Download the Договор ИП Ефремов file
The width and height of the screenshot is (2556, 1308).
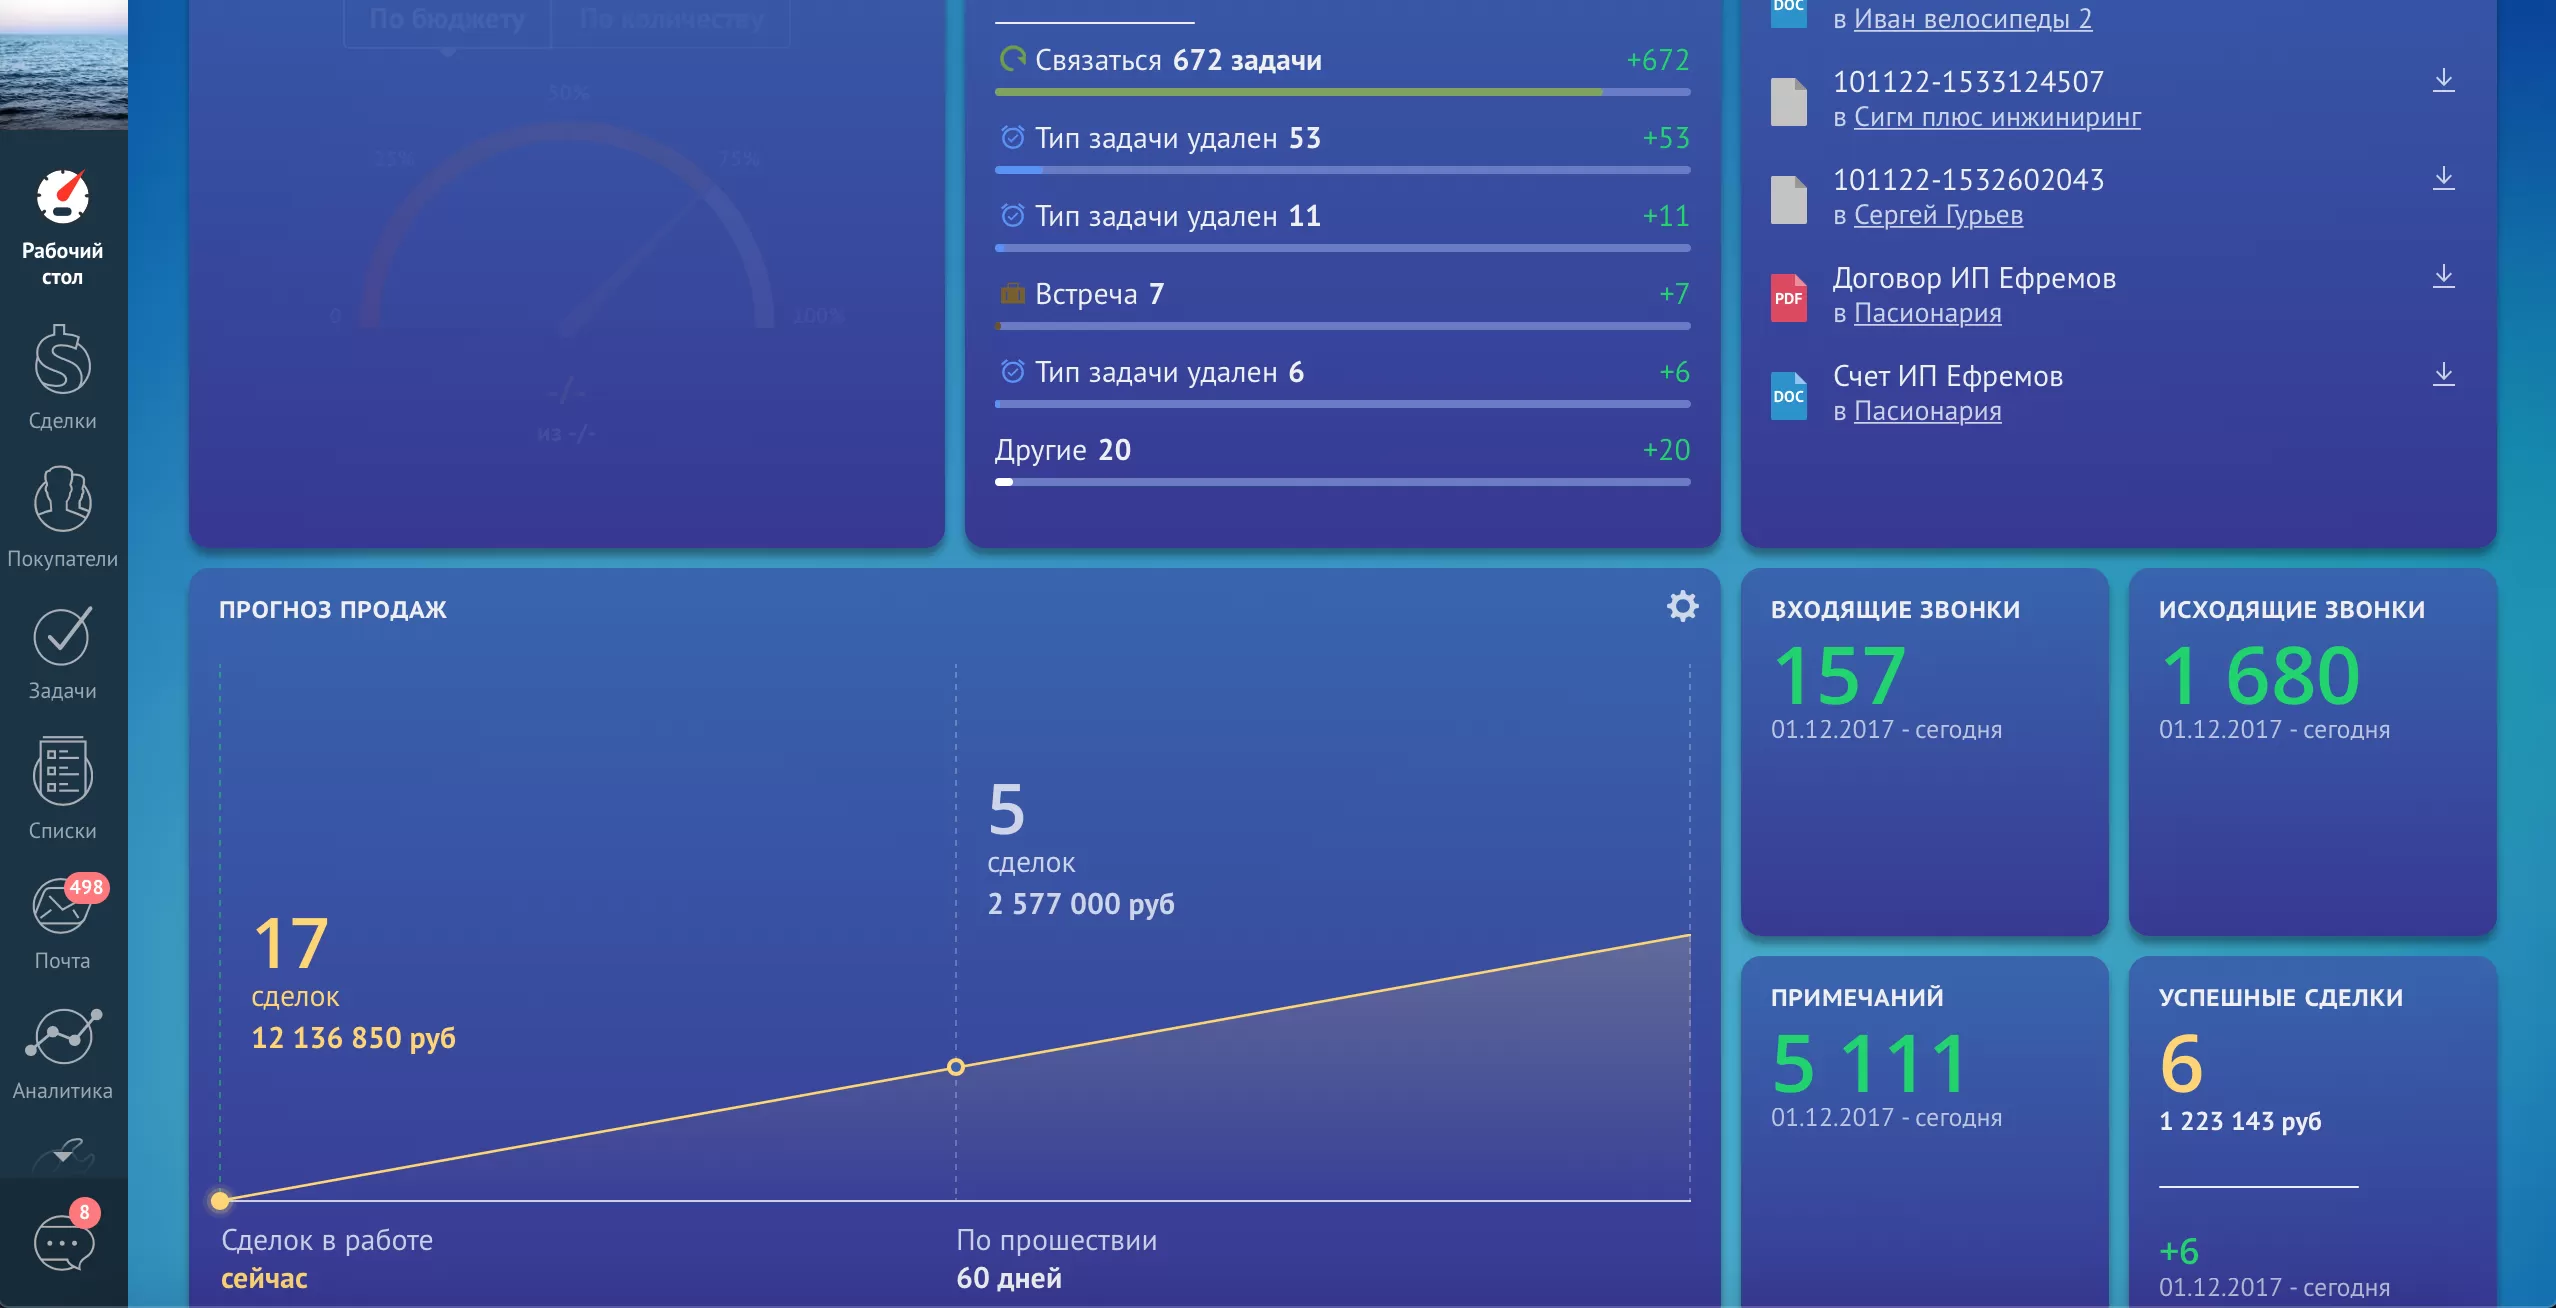2443,276
